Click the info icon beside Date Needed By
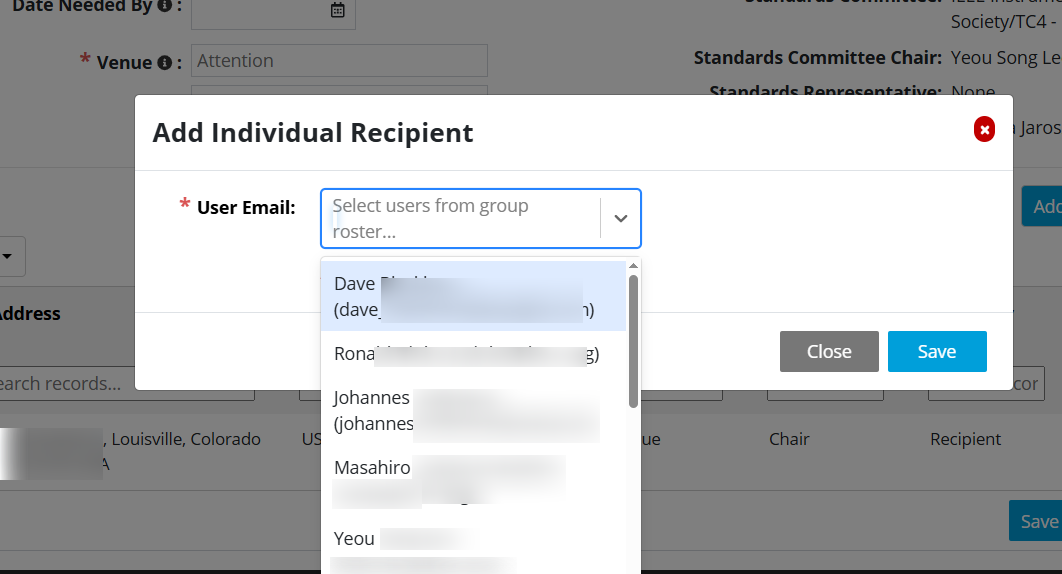This screenshot has height=574, width=1062. click(x=164, y=6)
